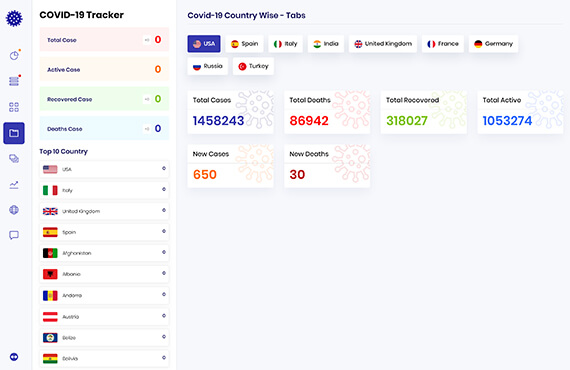Click the Belize flag icon
570x370 pixels.
(50, 338)
